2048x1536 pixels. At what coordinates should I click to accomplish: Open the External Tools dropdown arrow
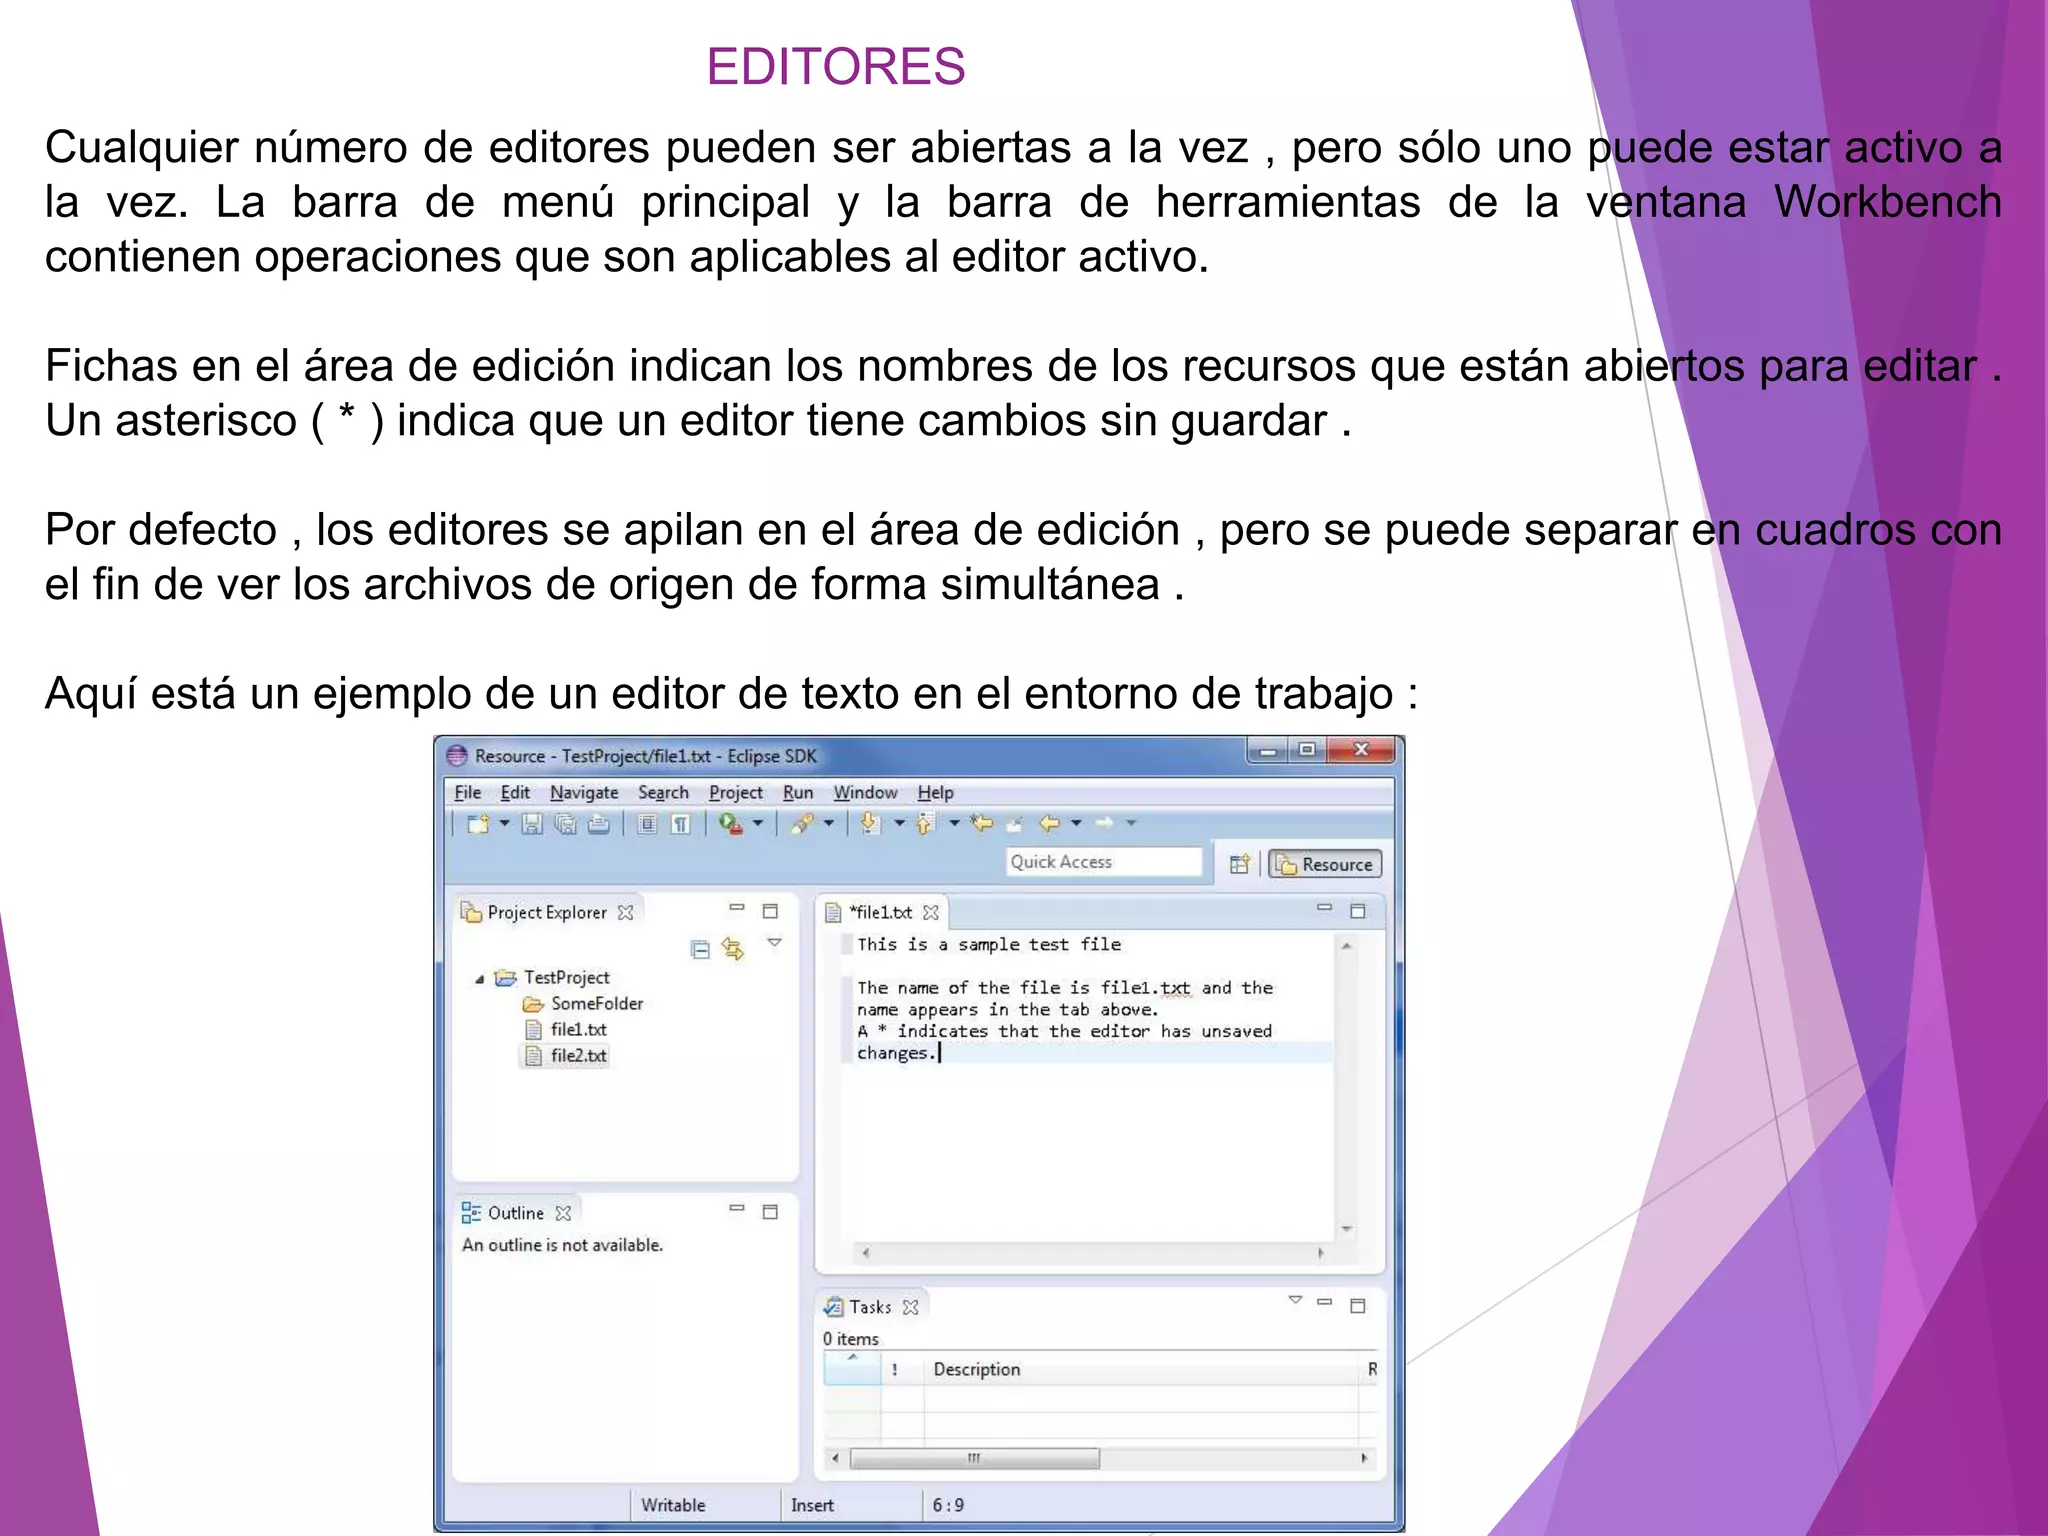pyautogui.click(x=758, y=824)
